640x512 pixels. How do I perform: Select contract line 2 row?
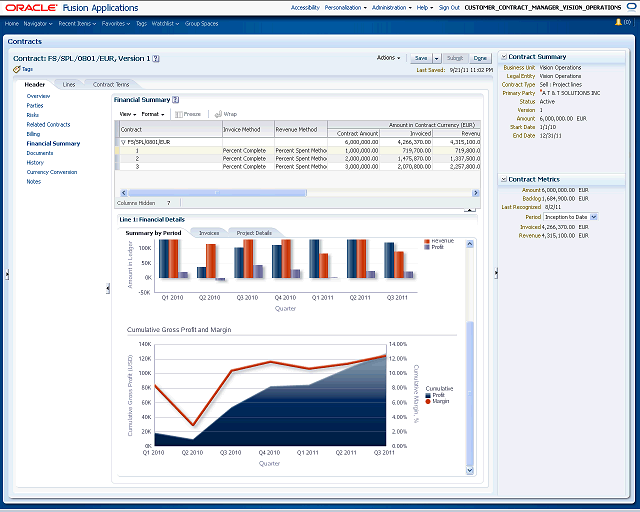pyautogui.click(x=298, y=158)
